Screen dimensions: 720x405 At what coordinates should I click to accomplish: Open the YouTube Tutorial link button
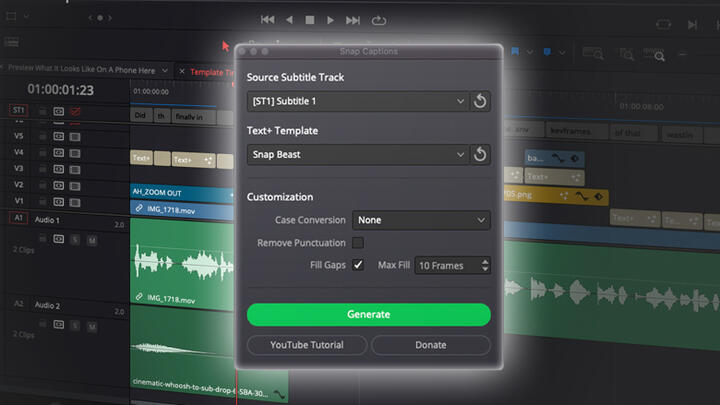pyautogui.click(x=306, y=345)
